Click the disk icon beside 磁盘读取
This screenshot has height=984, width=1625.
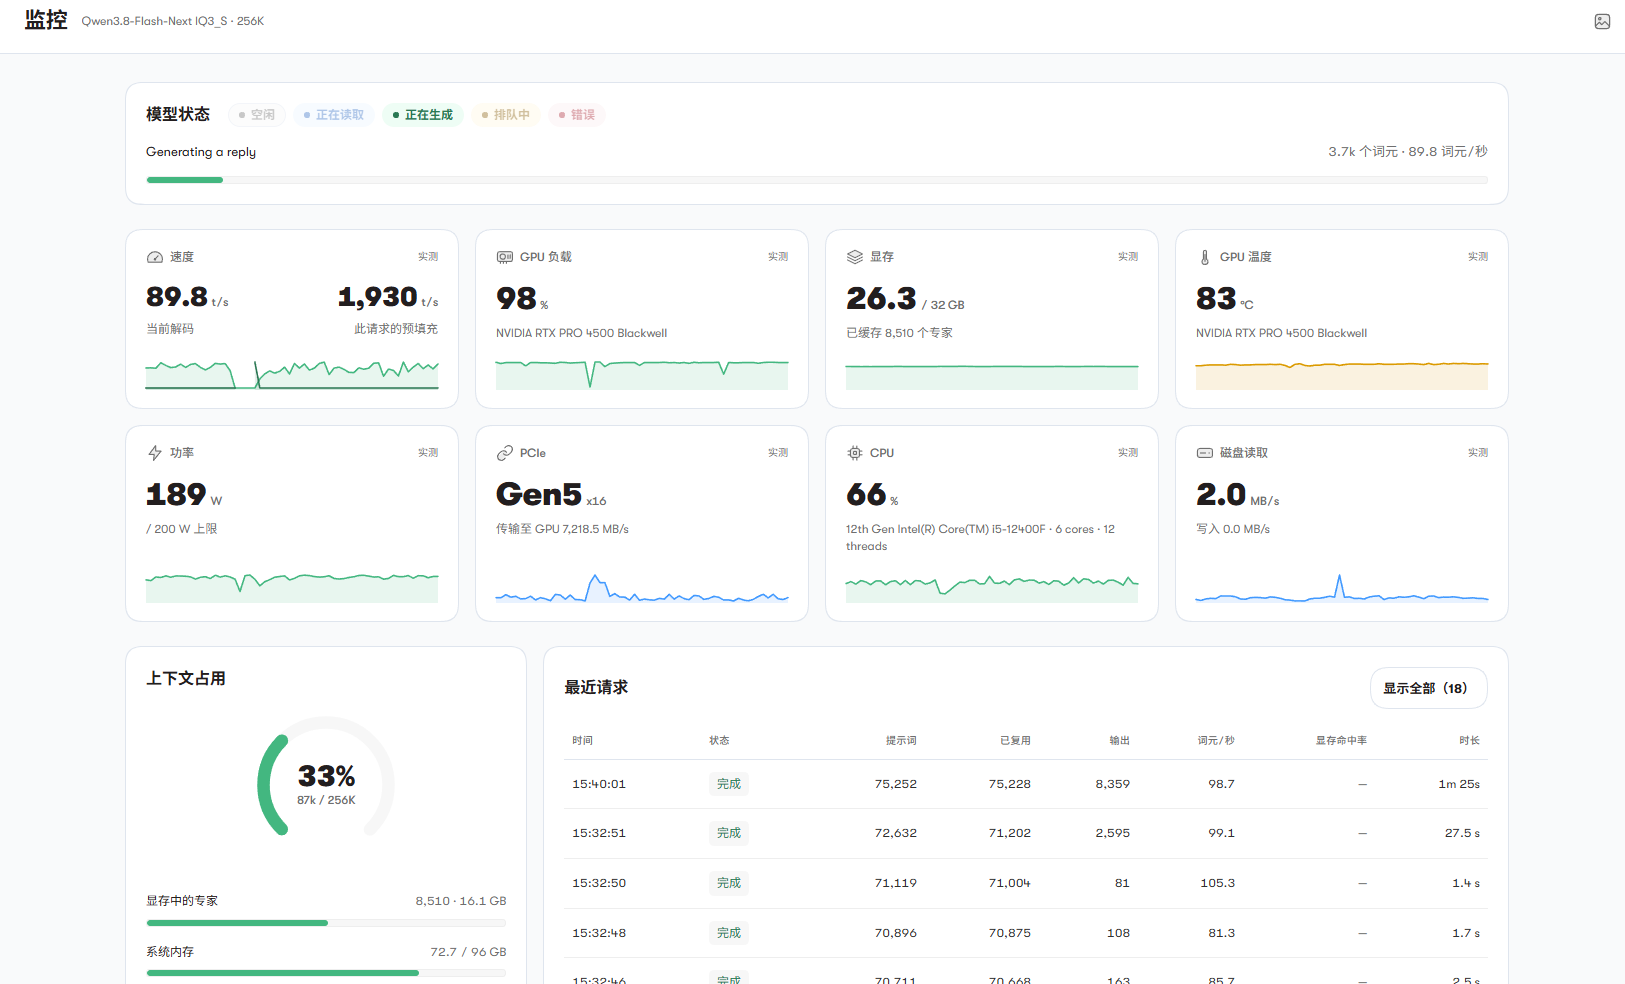pos(1205,453)
